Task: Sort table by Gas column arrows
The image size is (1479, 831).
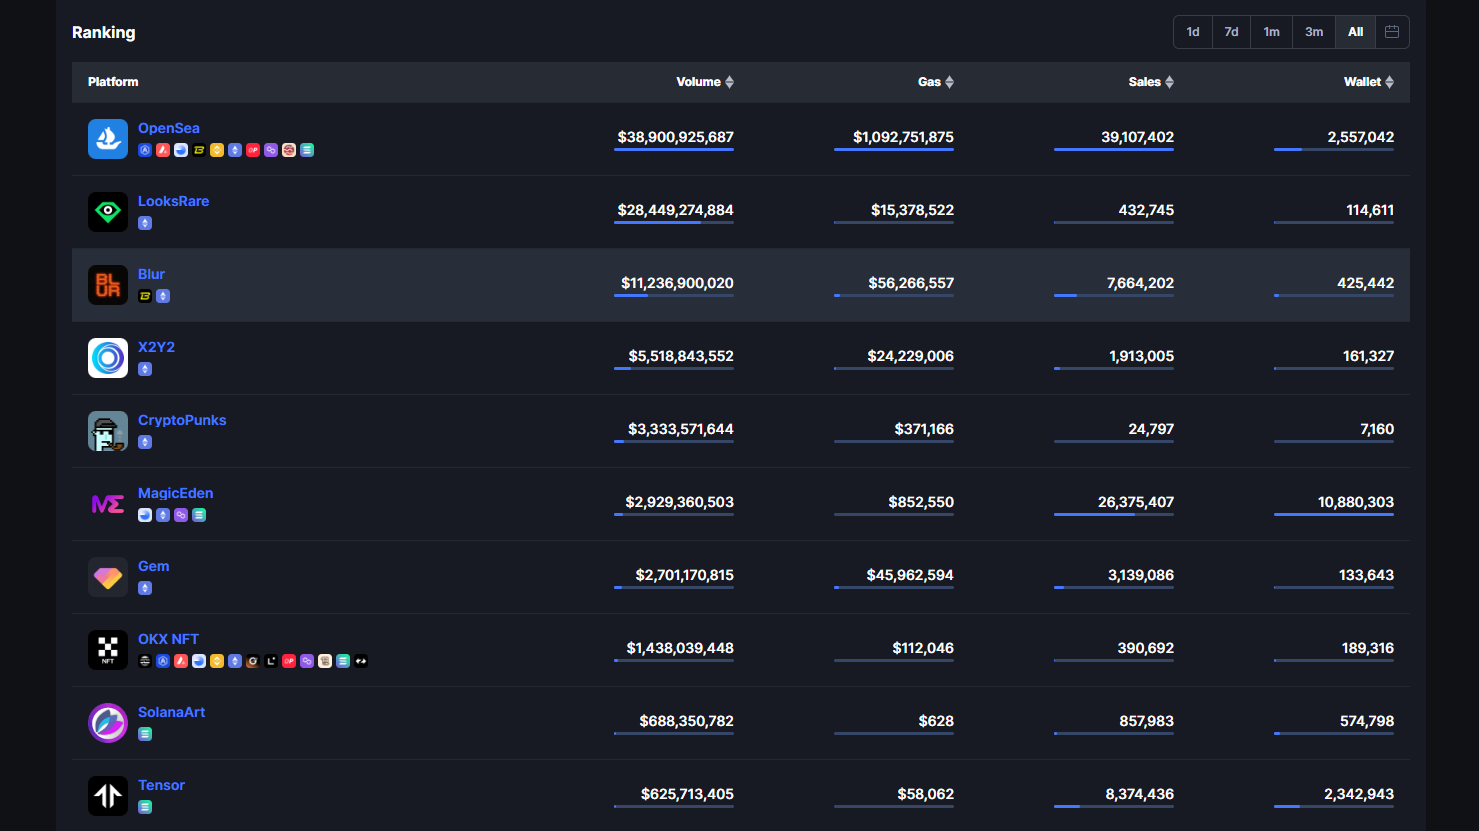Action: 949,82
